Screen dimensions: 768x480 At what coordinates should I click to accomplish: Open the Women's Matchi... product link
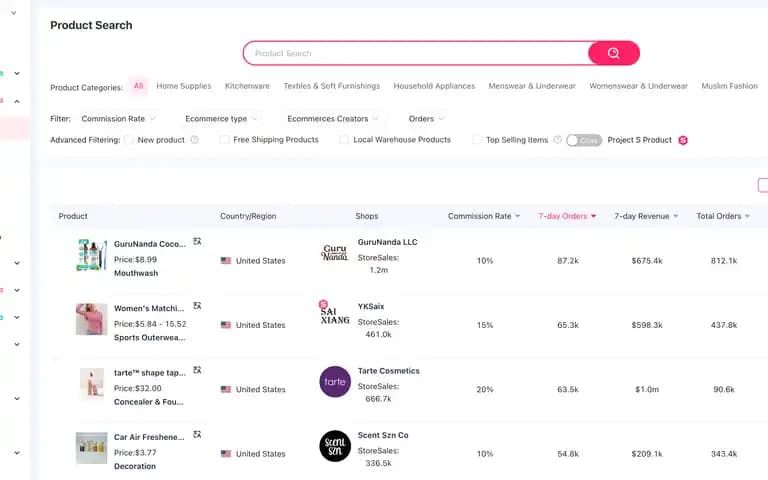click(x=149, y=309)
